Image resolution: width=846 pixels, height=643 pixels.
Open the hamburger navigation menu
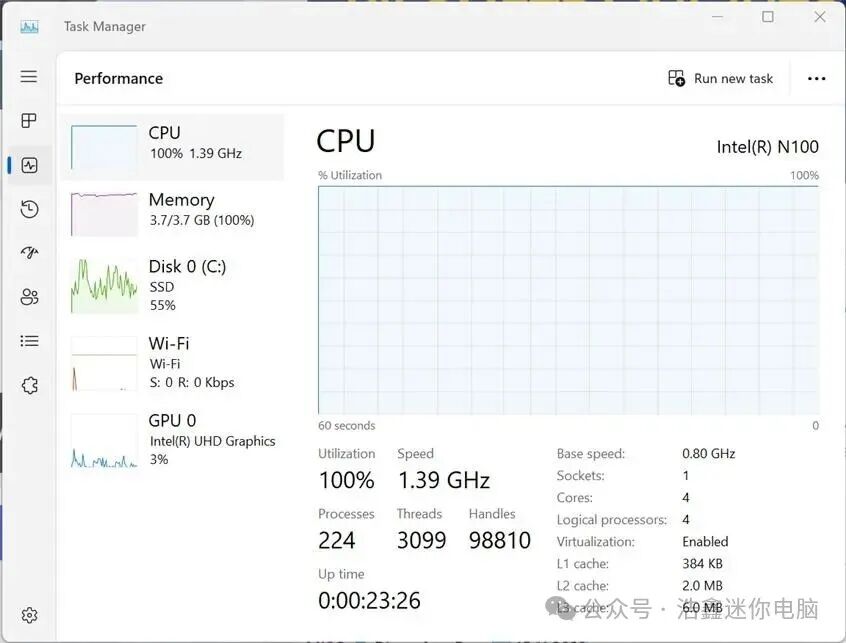(x=29, y=76)
